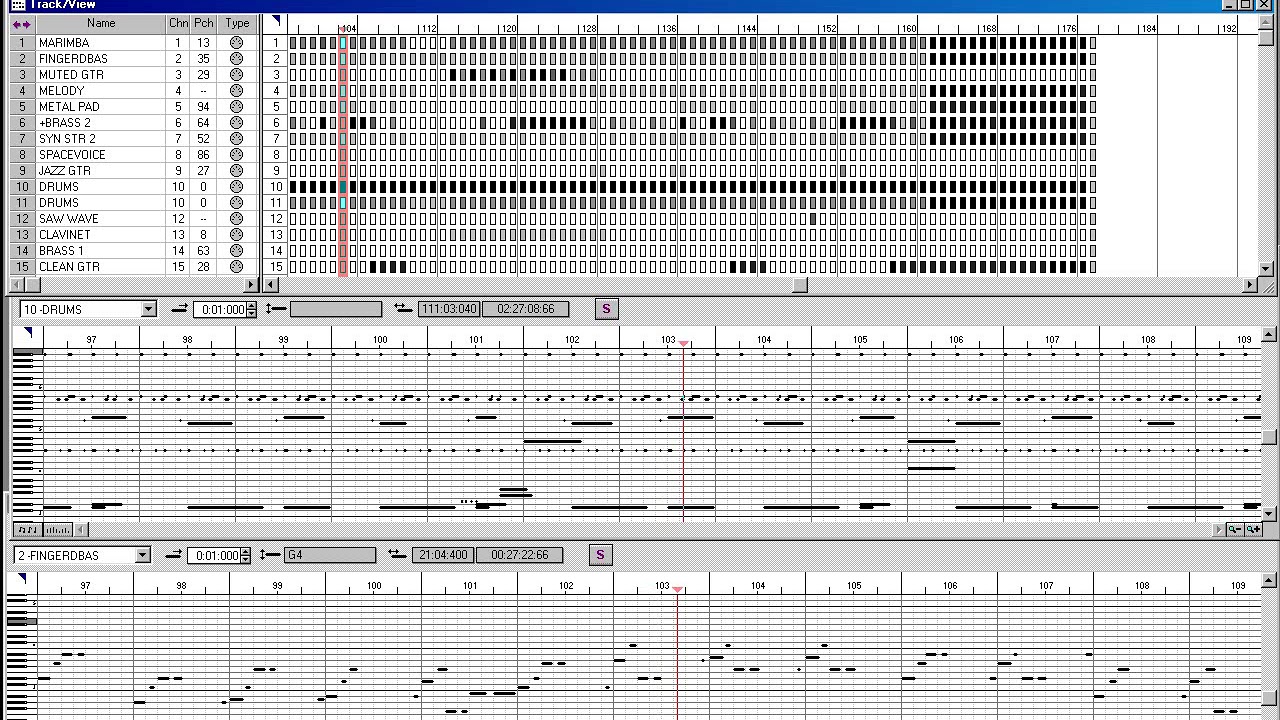Screen dimensions: 1280x720
Task: Click the MIDI type icon for METAL PAD track
Action: point(236,107)
